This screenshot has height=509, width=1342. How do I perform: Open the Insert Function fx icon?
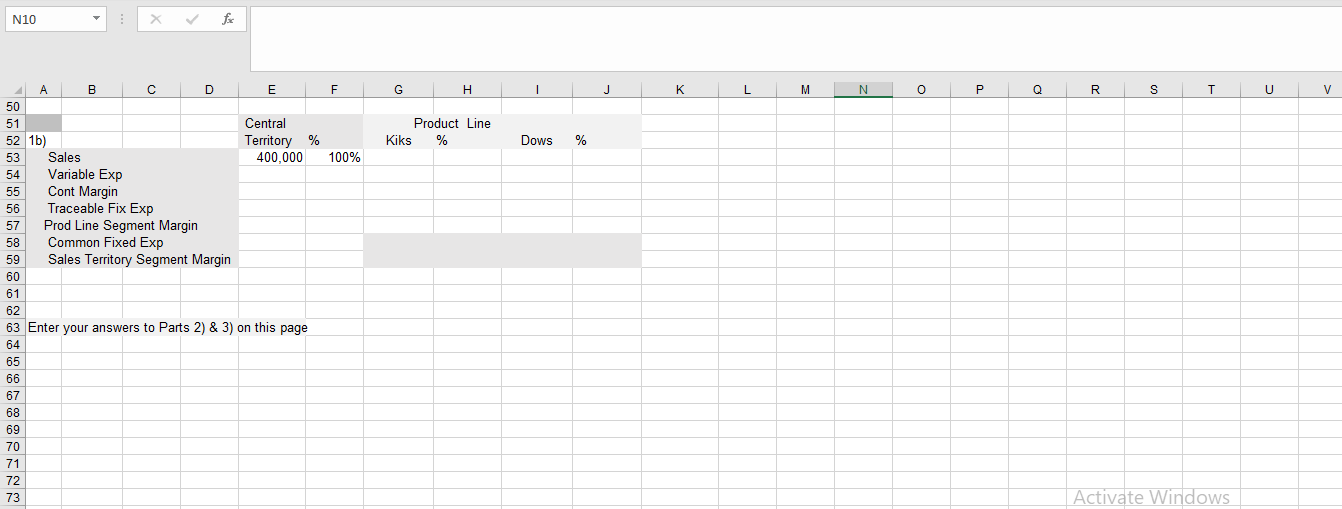tap(227, 19)
